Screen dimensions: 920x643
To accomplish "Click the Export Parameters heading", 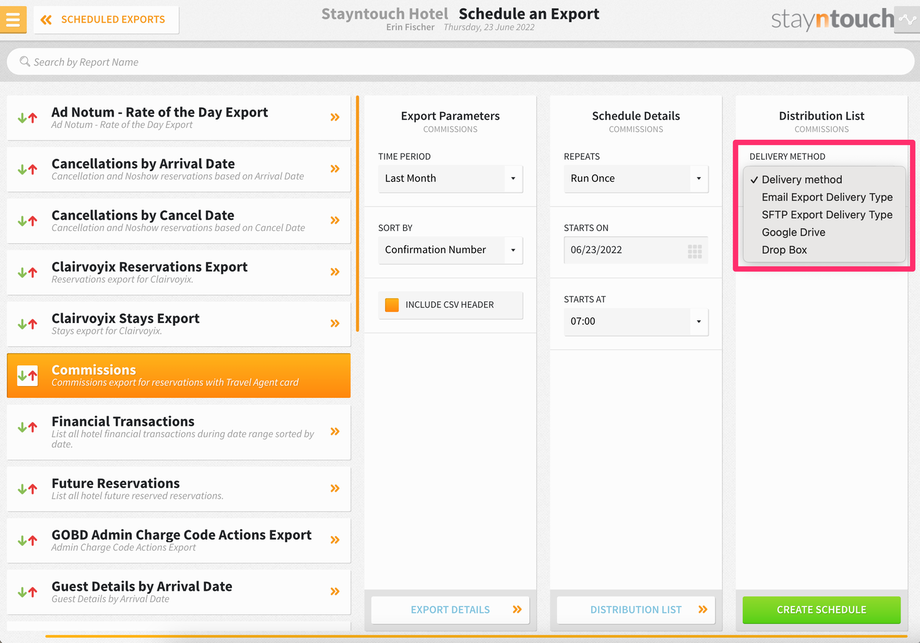I will tap(450, 116).
